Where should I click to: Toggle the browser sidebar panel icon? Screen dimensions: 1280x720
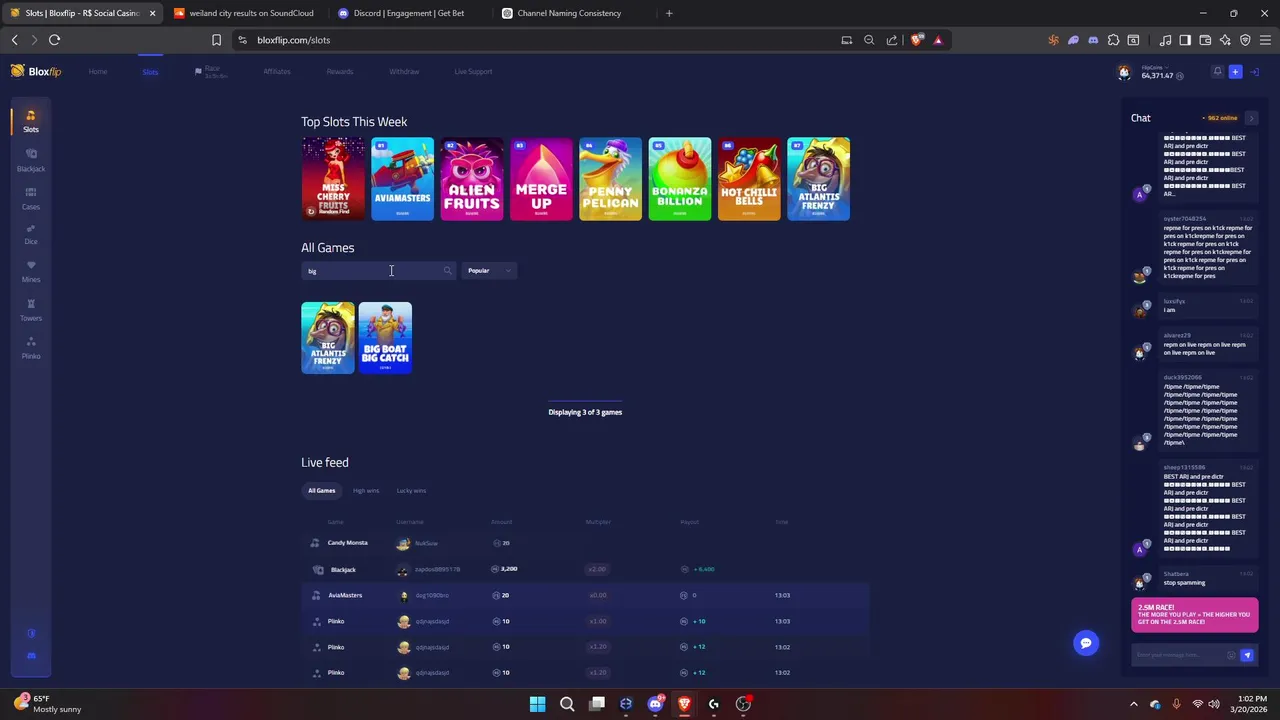pos(1185,40)
